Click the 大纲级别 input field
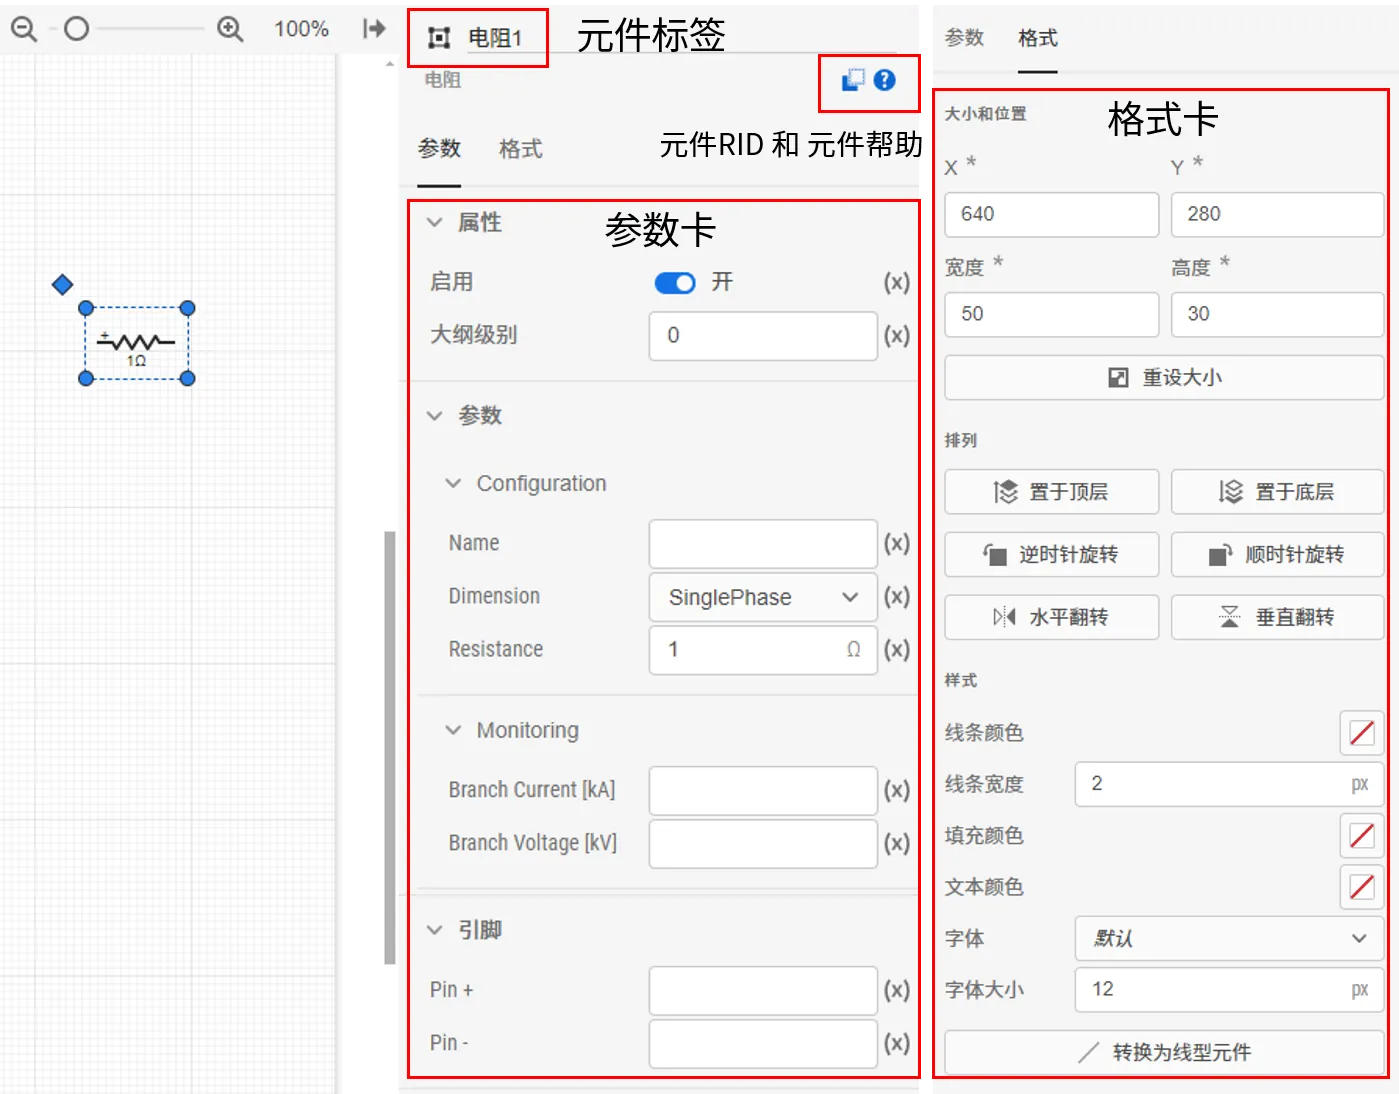 point(763,335)
